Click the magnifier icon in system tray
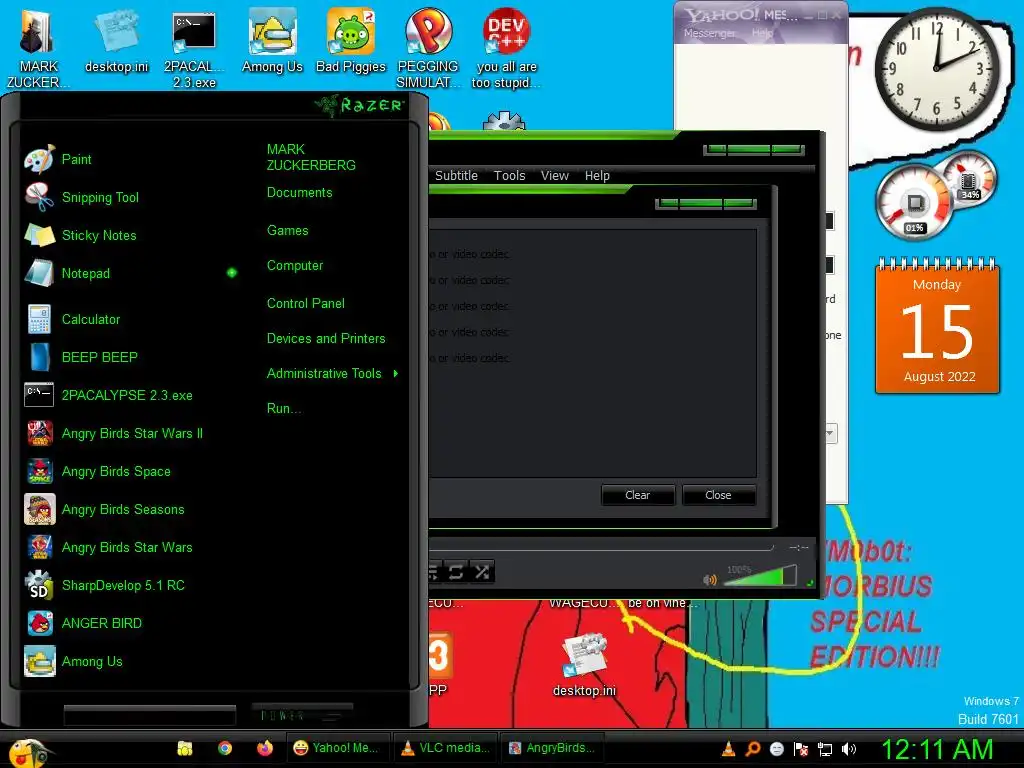Viewport: 1024px width, 768px height. point(752,749)
